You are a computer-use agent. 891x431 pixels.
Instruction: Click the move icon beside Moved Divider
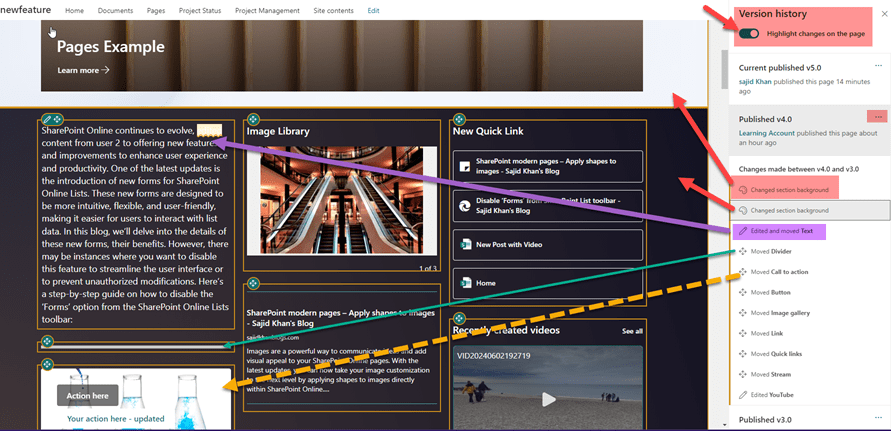point(743,251)
